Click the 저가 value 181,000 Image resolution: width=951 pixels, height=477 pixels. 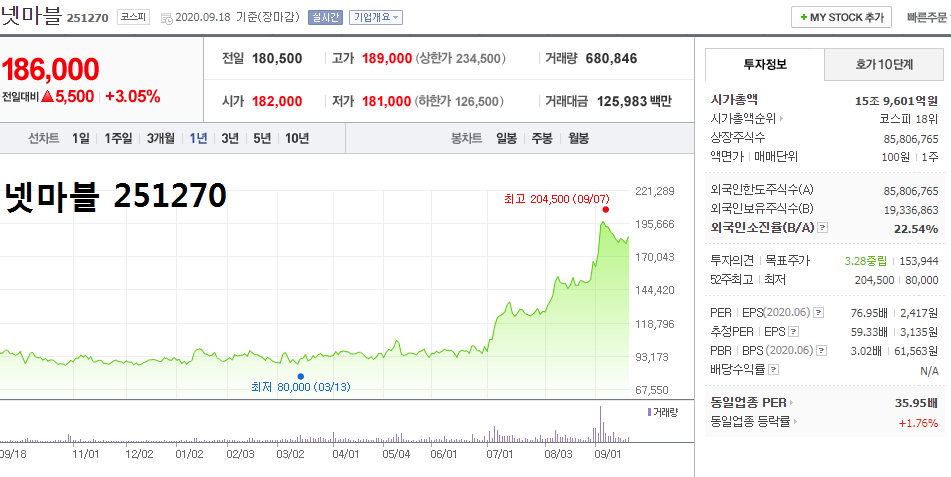[387, 101]
